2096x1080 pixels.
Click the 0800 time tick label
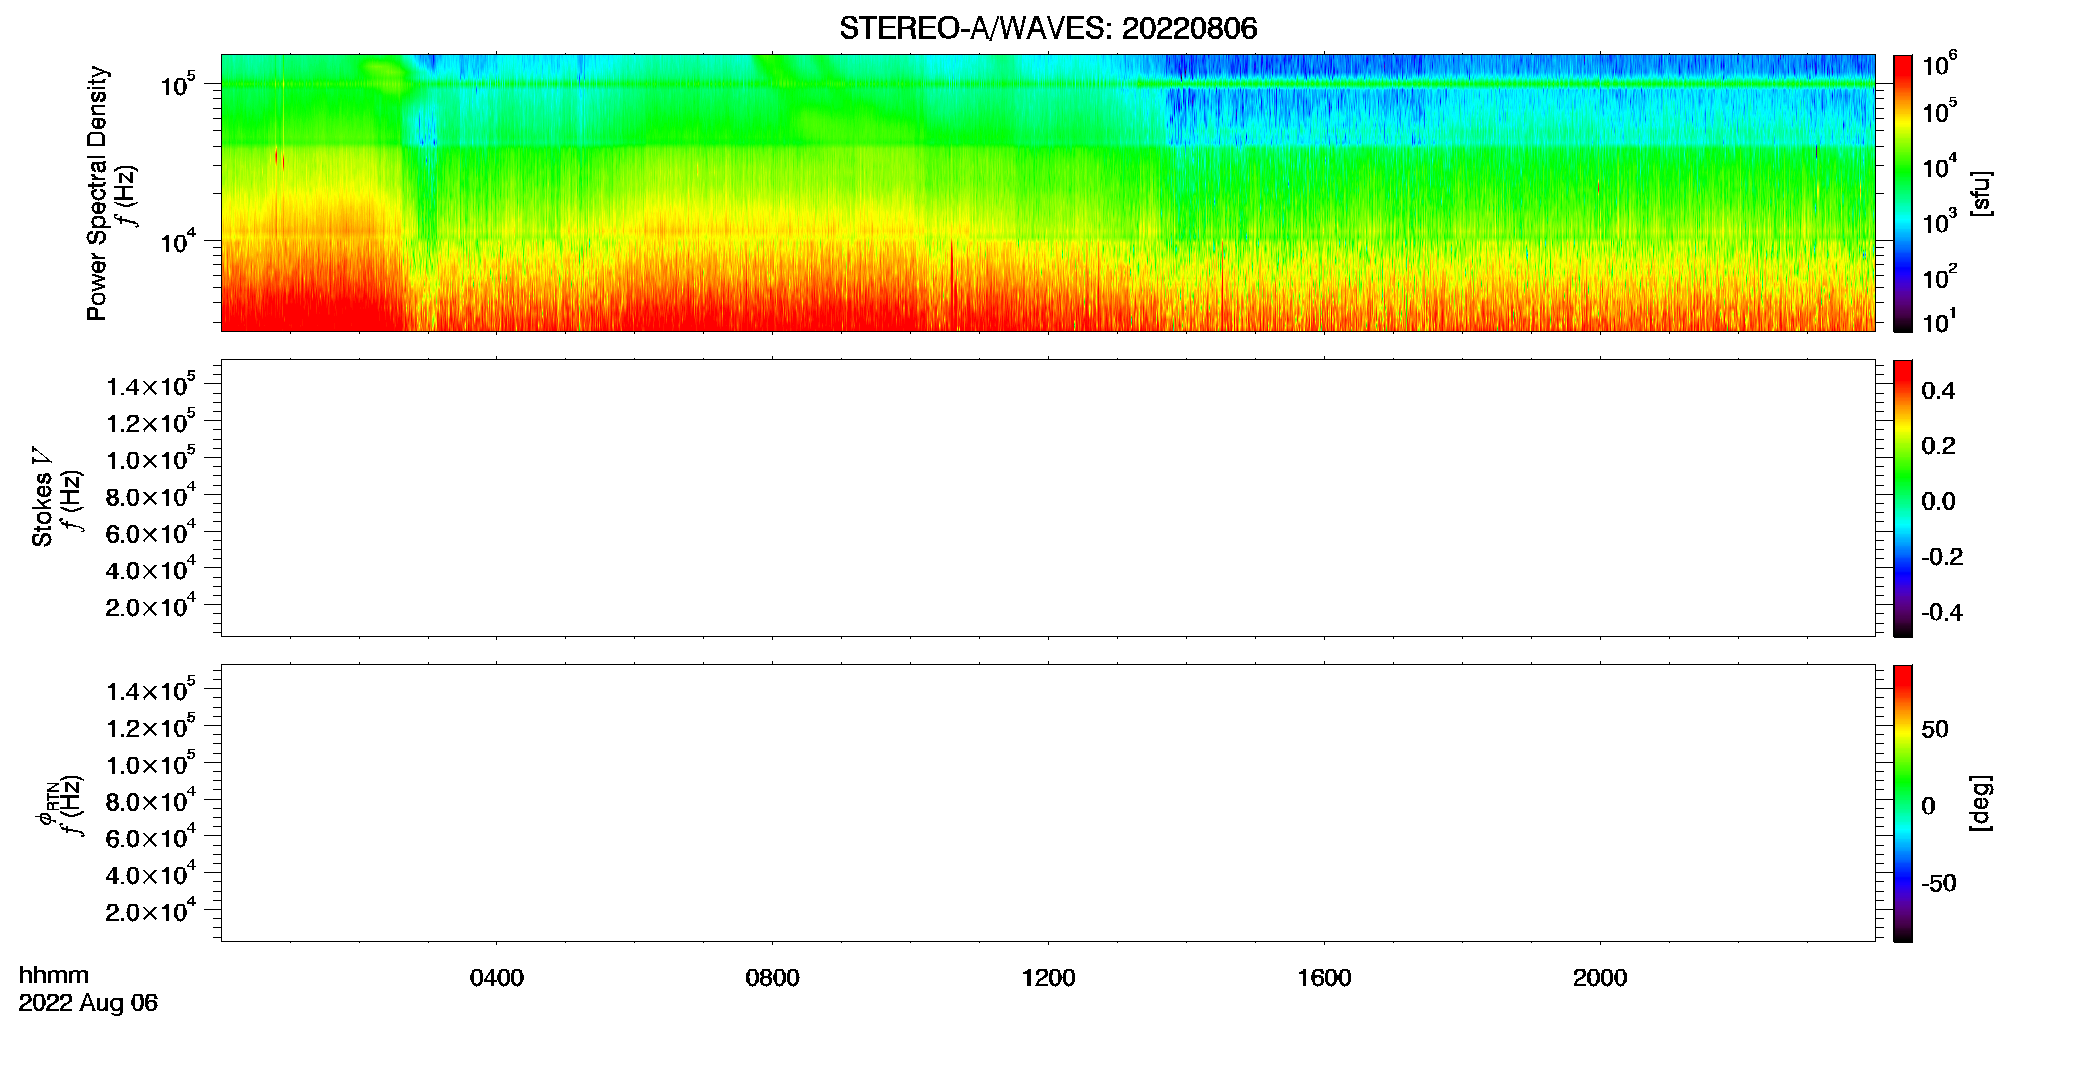[772, 978]
